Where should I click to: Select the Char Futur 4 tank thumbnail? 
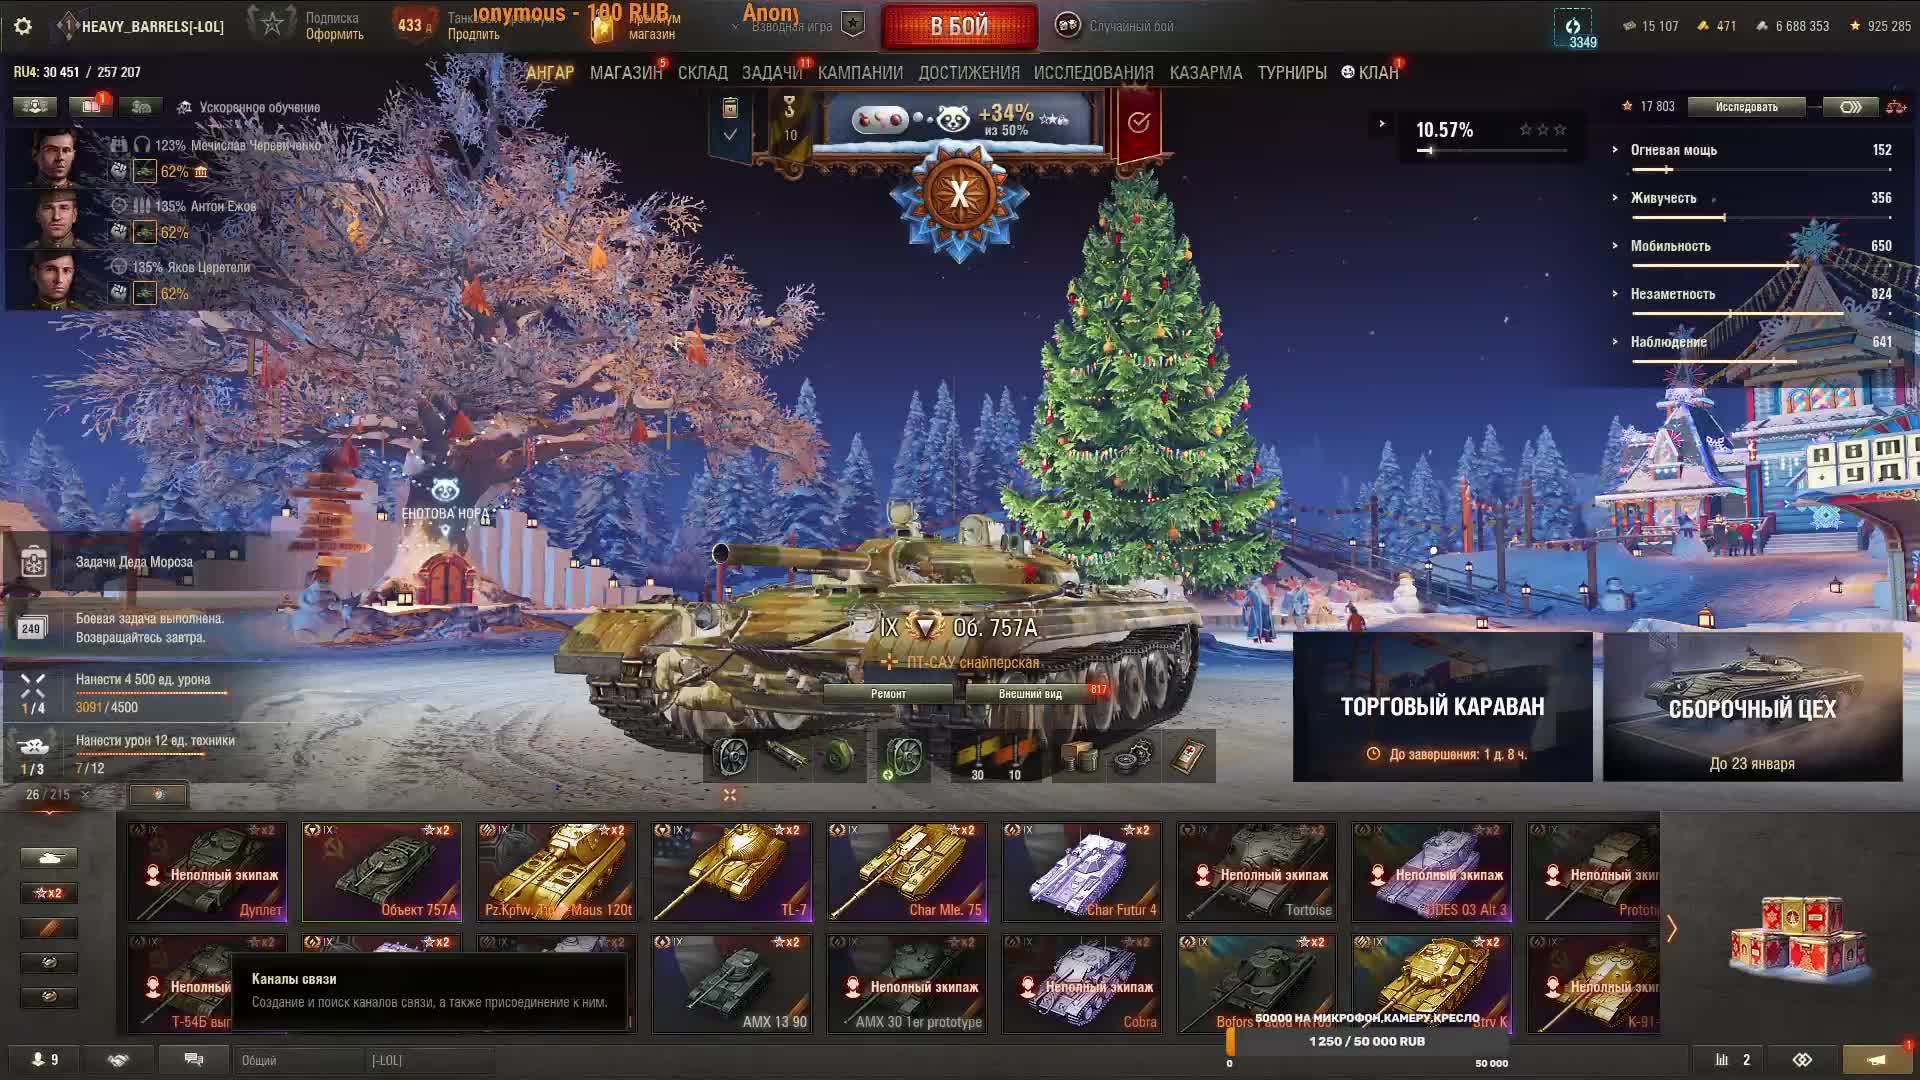coord(1082,872)
